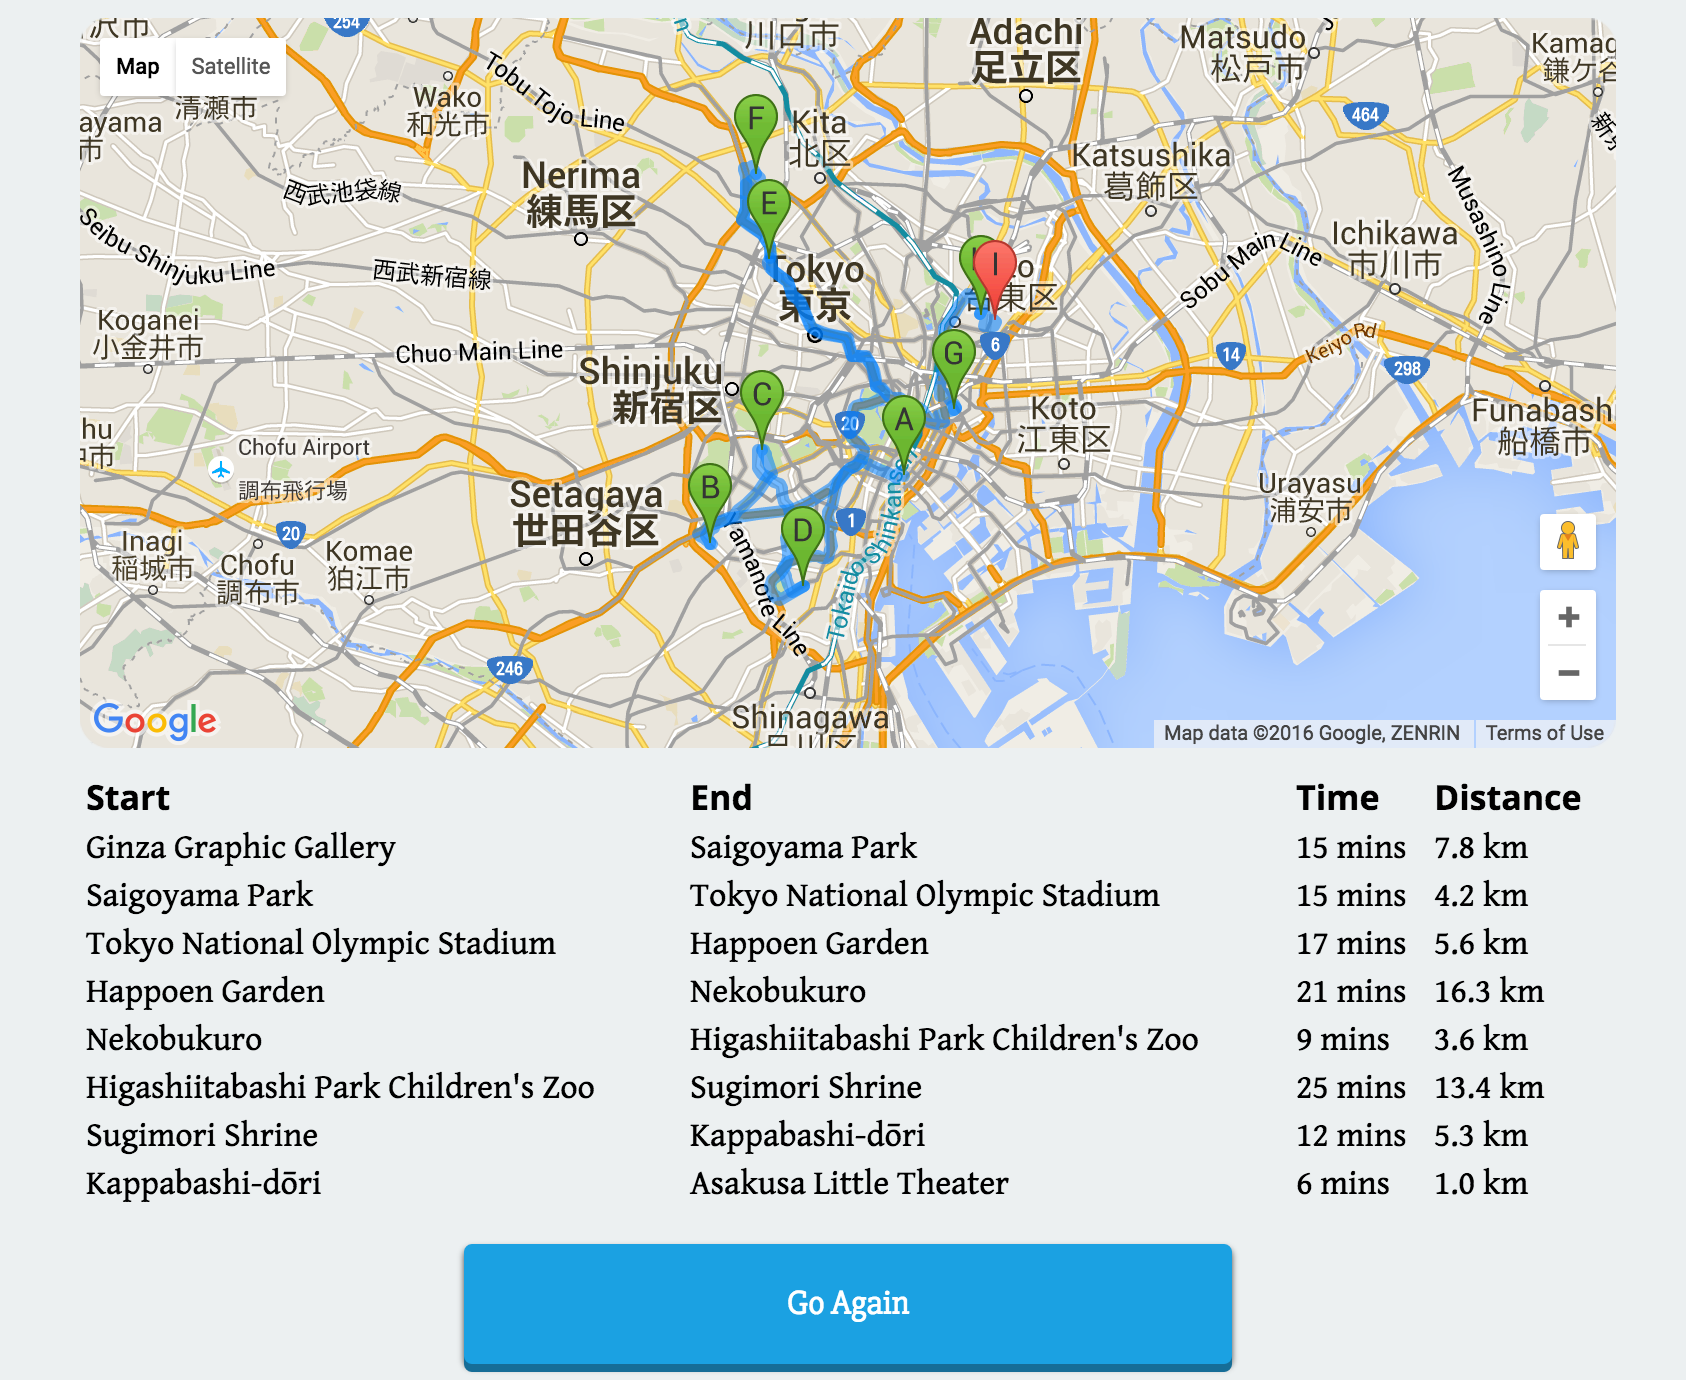The width and height of the screenshot is (1686, 1380).
Task: Click Asakusa Little Theater end entry
Action: pyautogui.click(x=849, y=1184)
